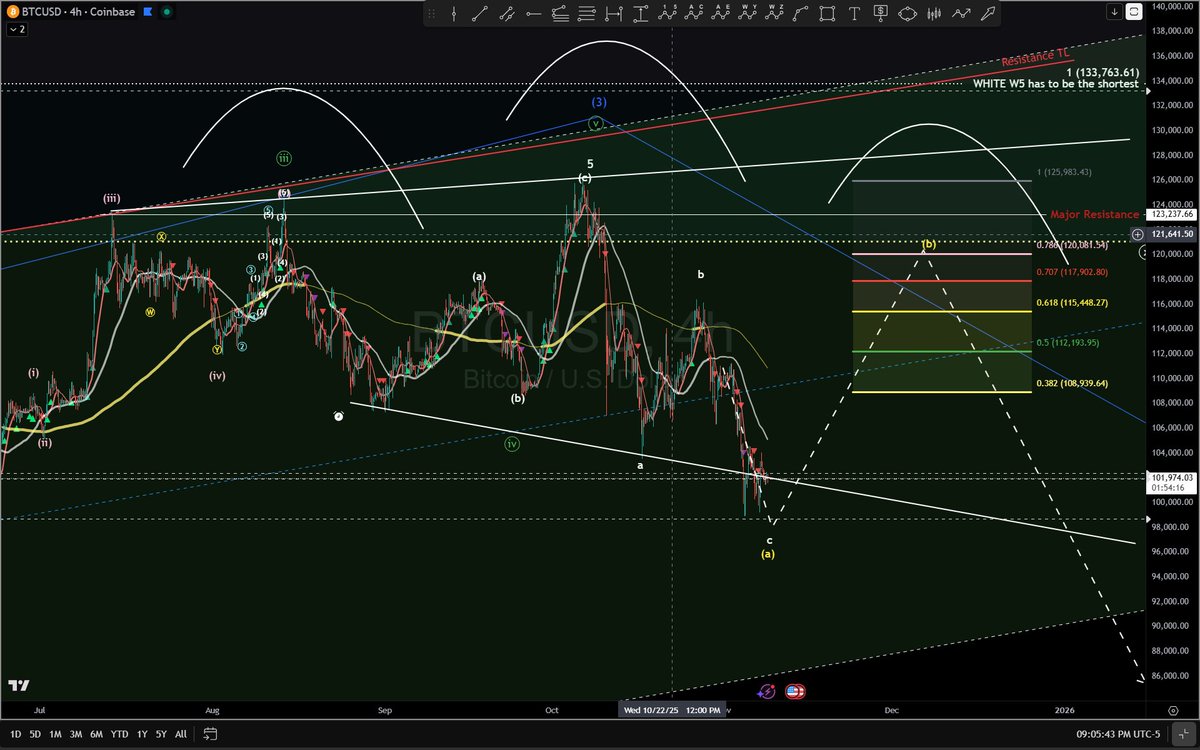
Task: Open the go-to-date calendar
Action: pos(211,734)
